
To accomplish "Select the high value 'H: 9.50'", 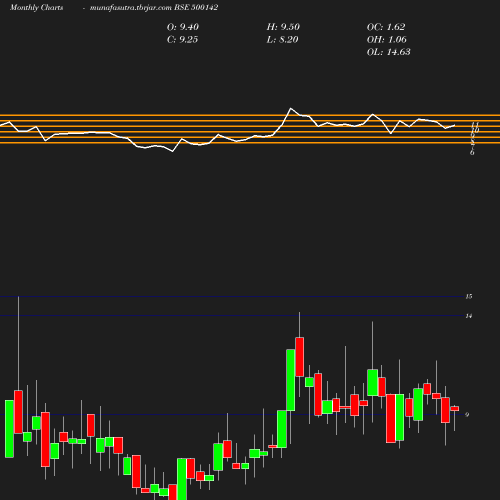I will point(283,27).
